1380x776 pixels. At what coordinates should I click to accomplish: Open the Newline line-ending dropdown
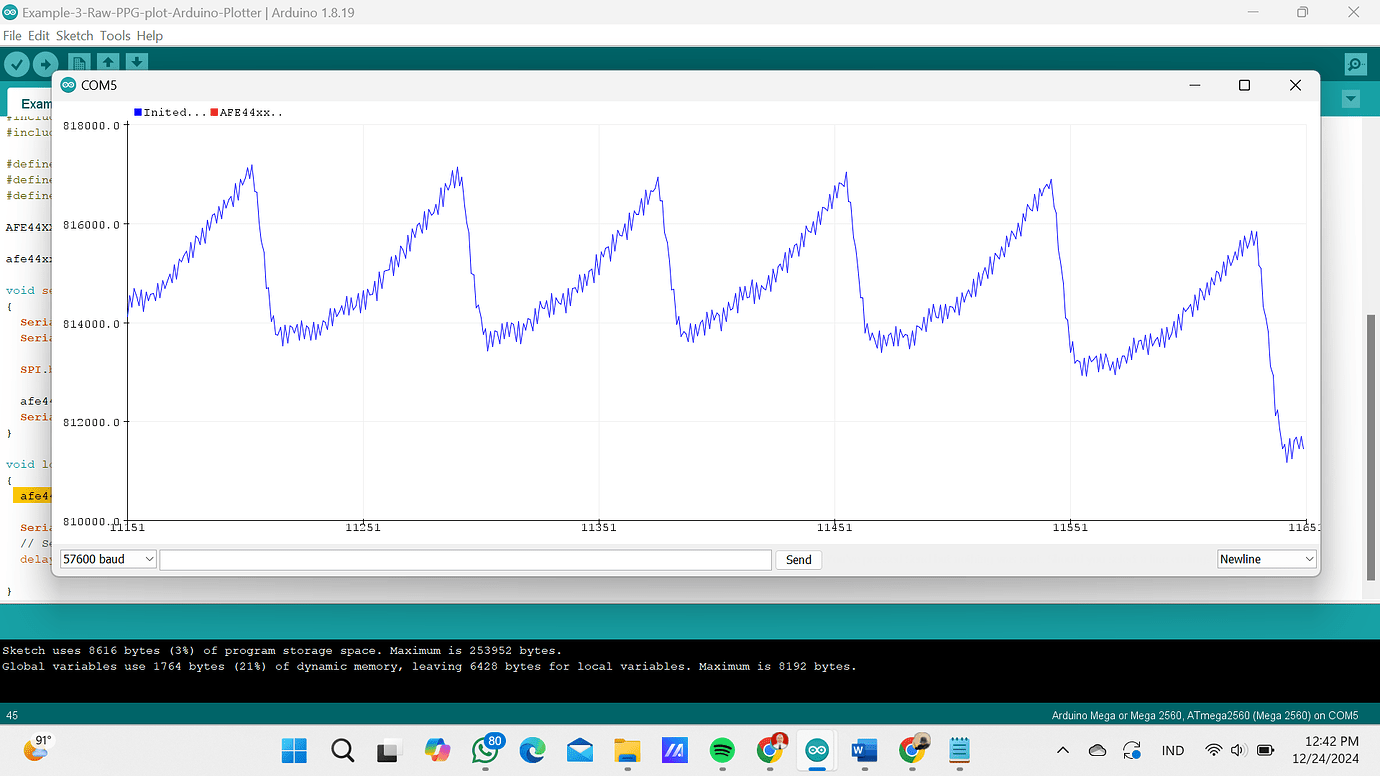tap(1265, 558)
